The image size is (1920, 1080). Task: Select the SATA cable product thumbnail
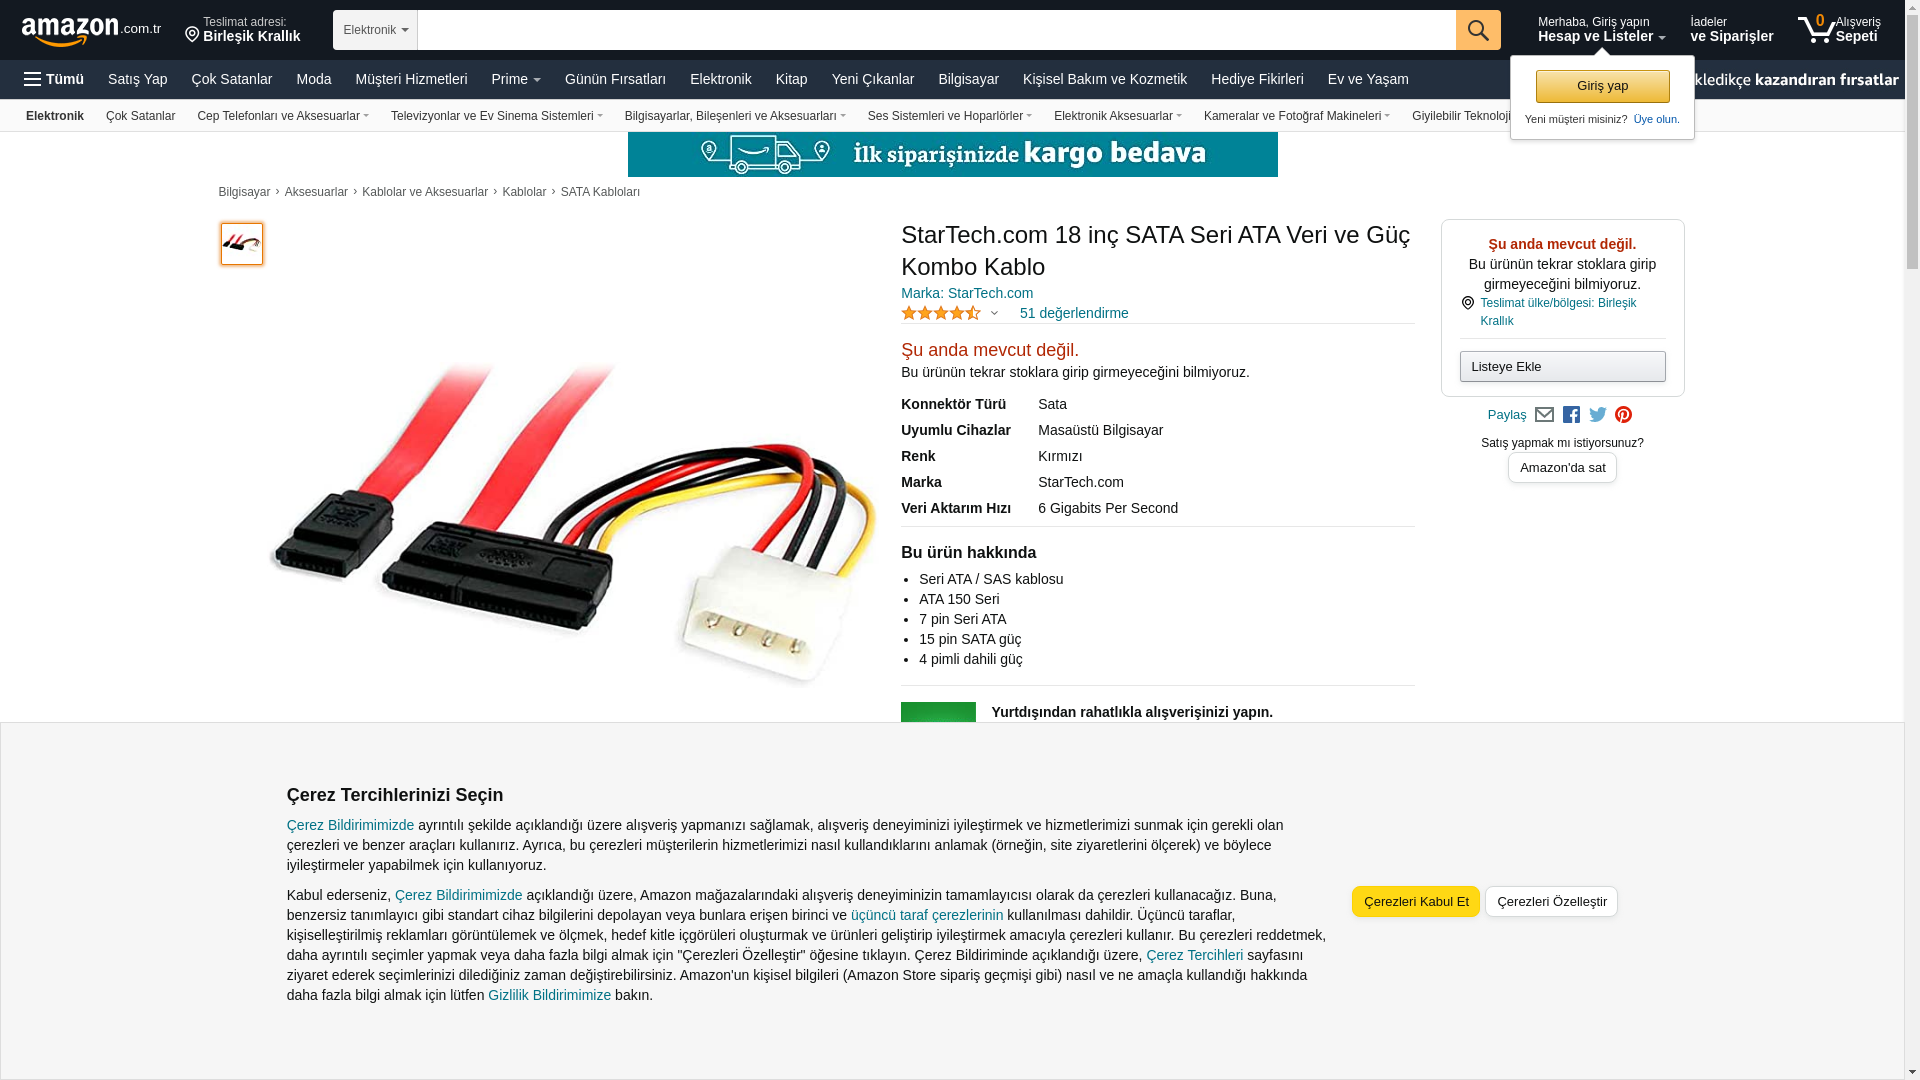pos(242,244)
